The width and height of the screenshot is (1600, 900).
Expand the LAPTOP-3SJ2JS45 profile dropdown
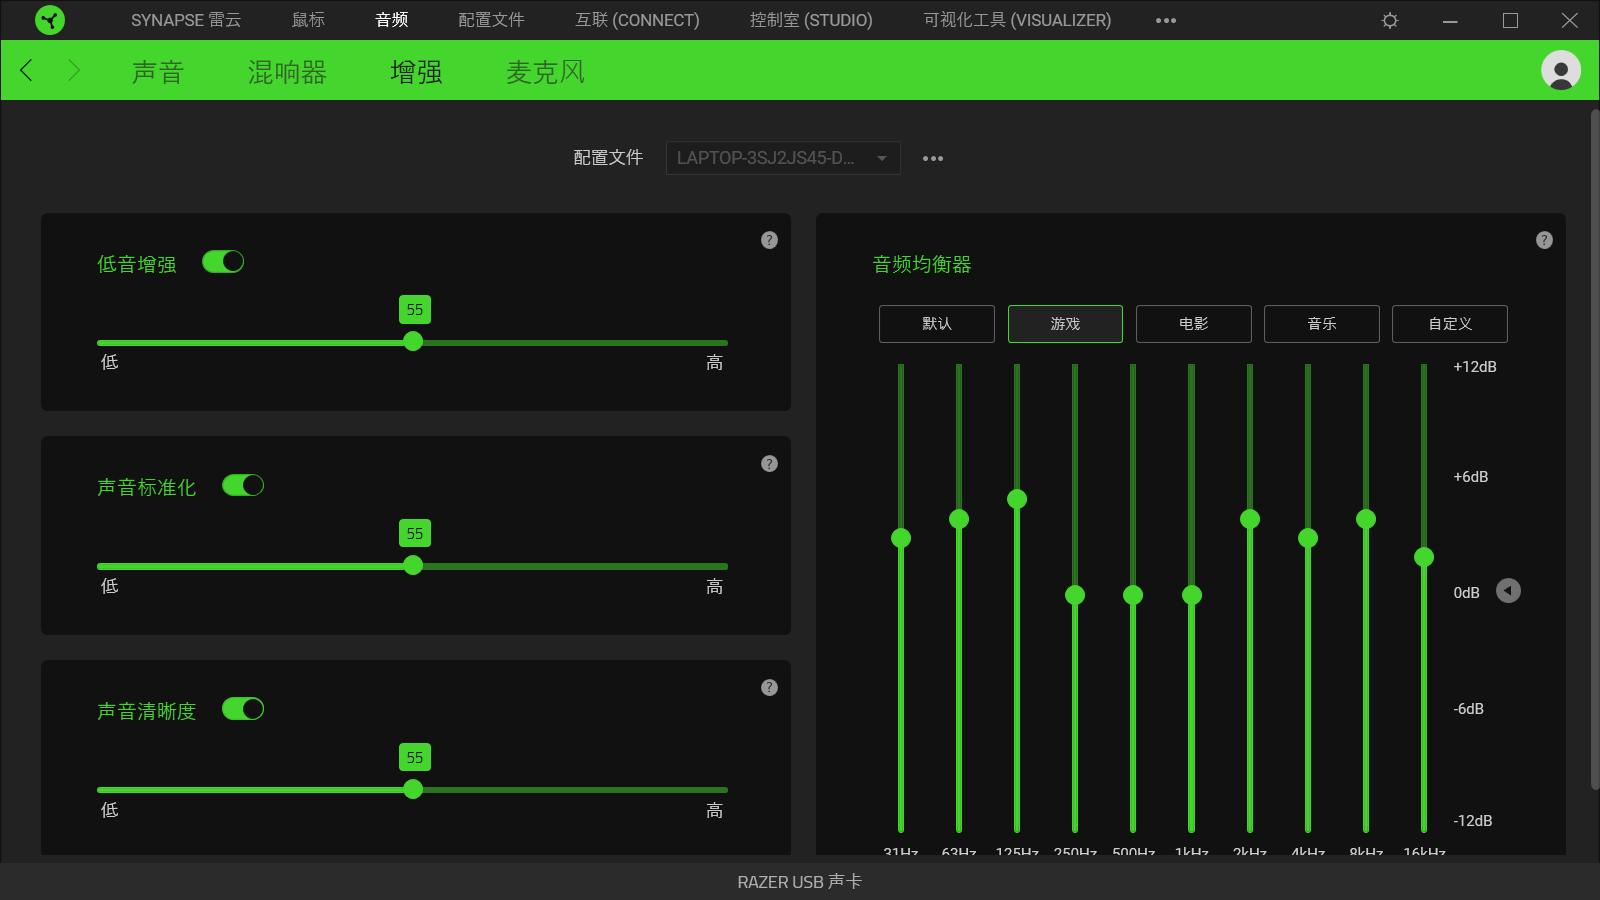783,158
